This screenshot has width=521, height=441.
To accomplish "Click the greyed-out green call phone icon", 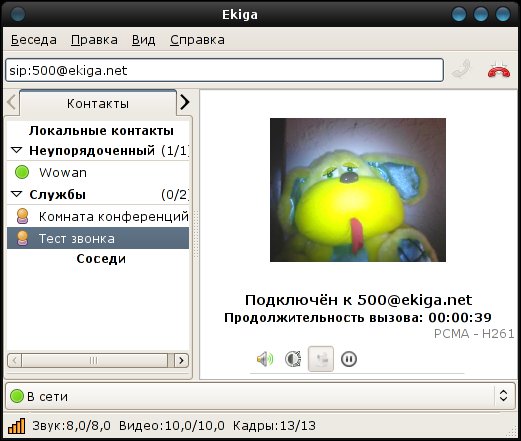I will point(462,69).
